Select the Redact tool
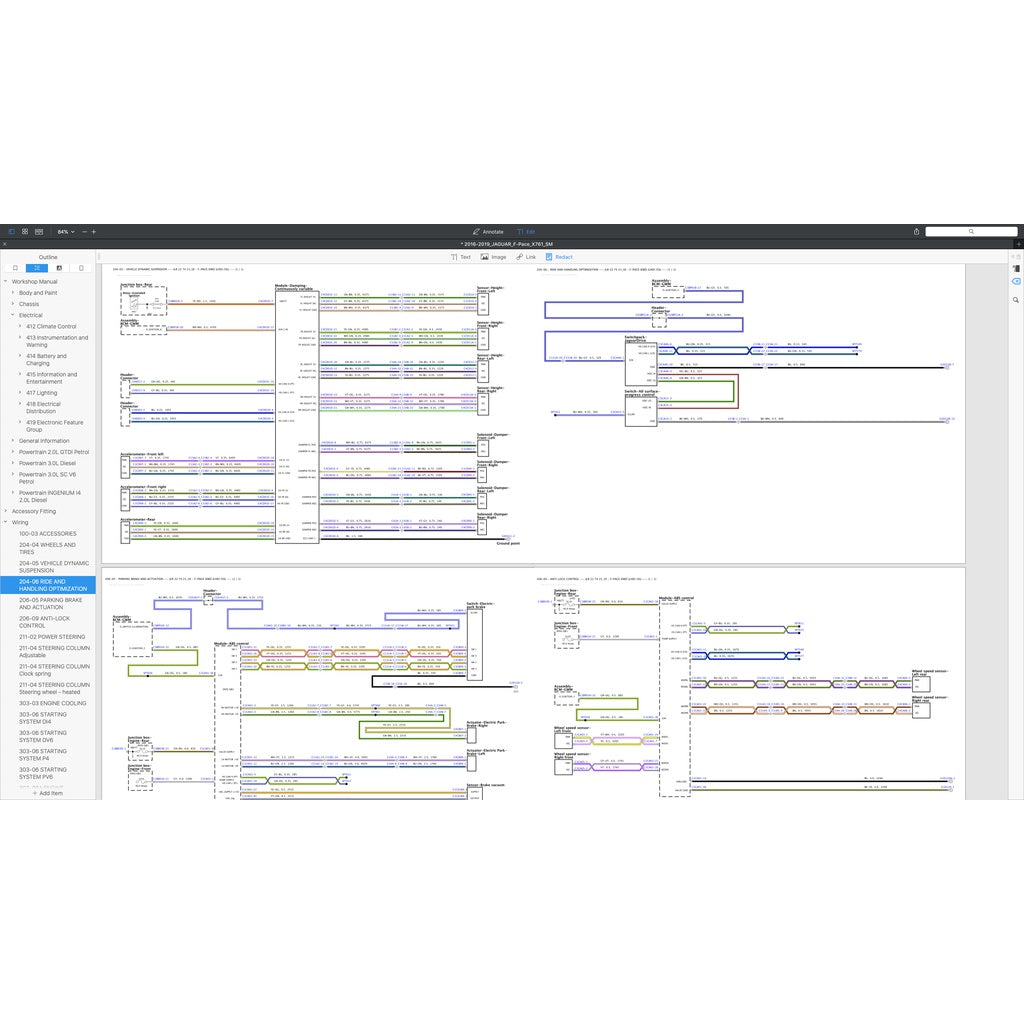The image size is (1024, 1024). coord(559,257)
